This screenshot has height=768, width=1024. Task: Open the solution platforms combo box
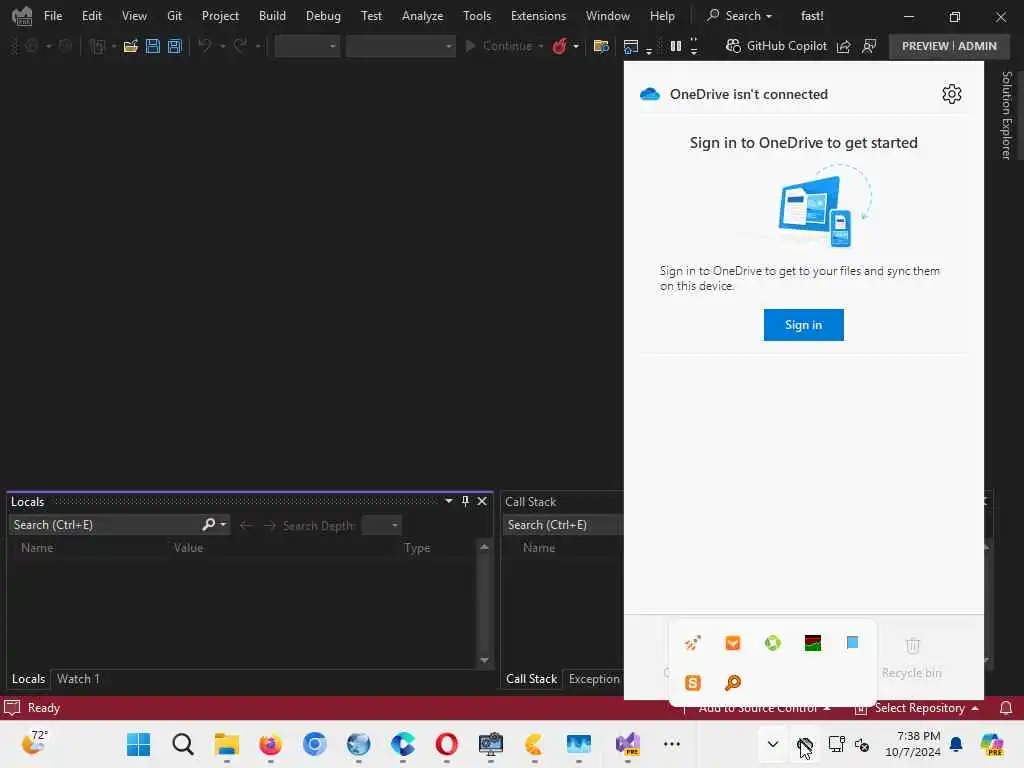point(400,46)
